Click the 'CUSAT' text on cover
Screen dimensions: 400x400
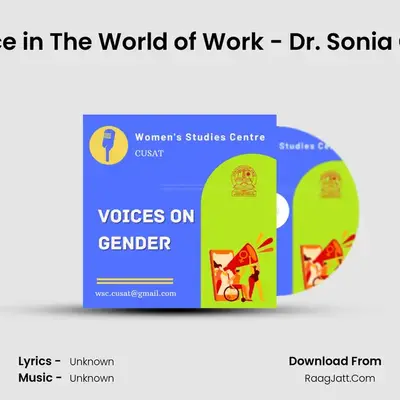tap(149, 153)
